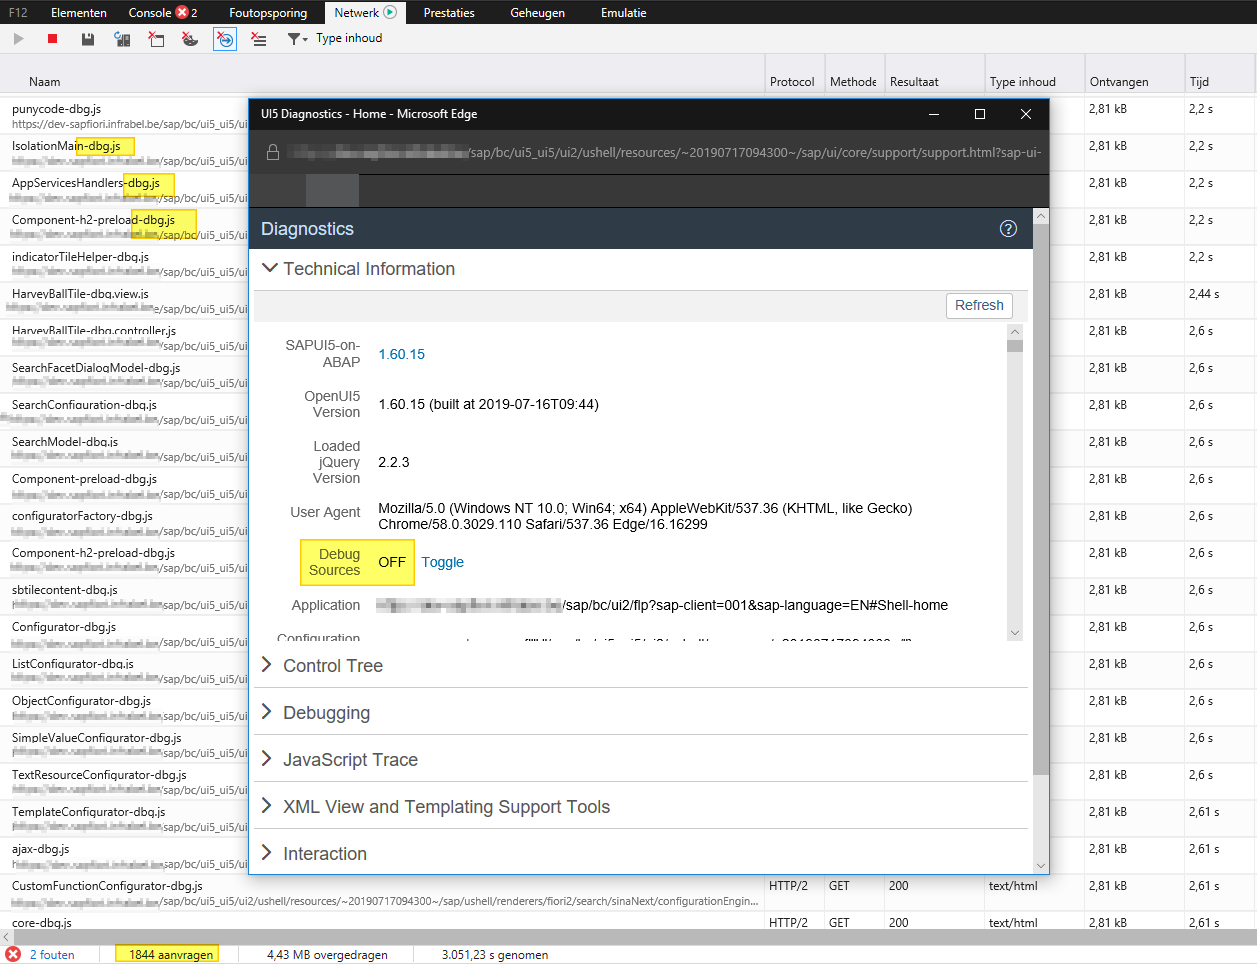Click network list horizontal scrollbar left arrow

point(7,937)
